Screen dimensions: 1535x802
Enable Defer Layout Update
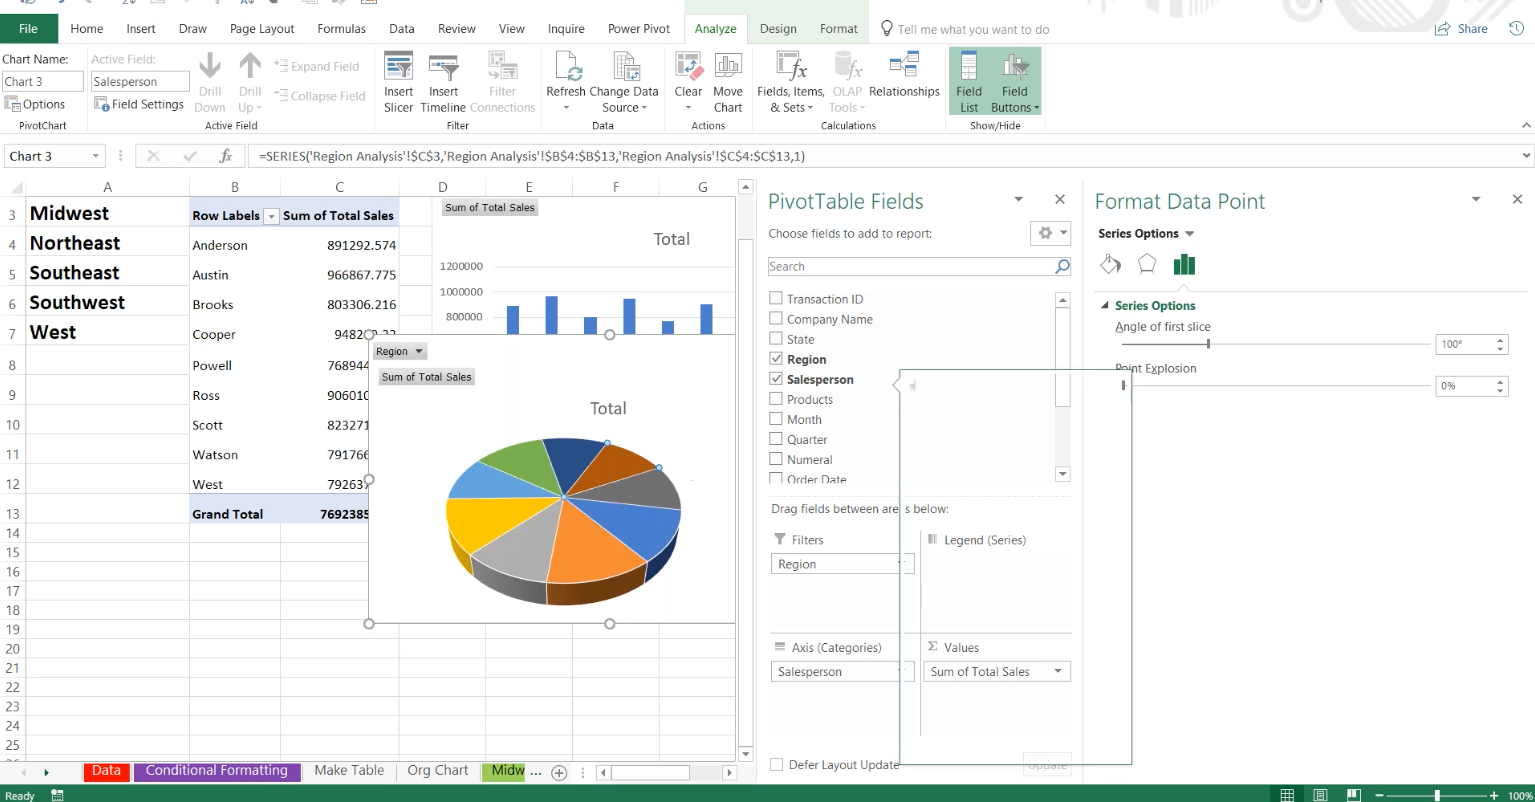[776, 764]
